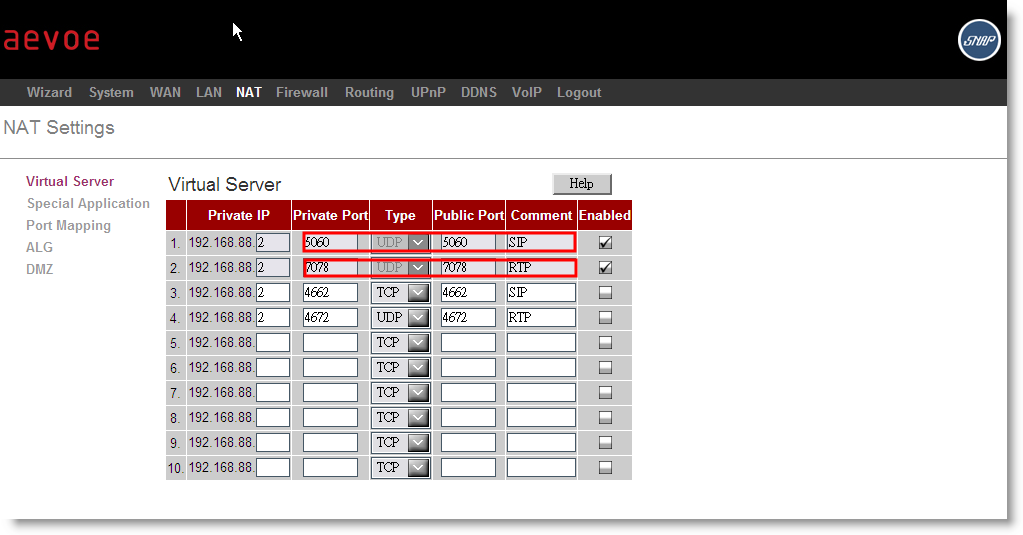Screen dimensions: 1023x535
Task: Click the Enabled column header
Action: tap(605, 215)
